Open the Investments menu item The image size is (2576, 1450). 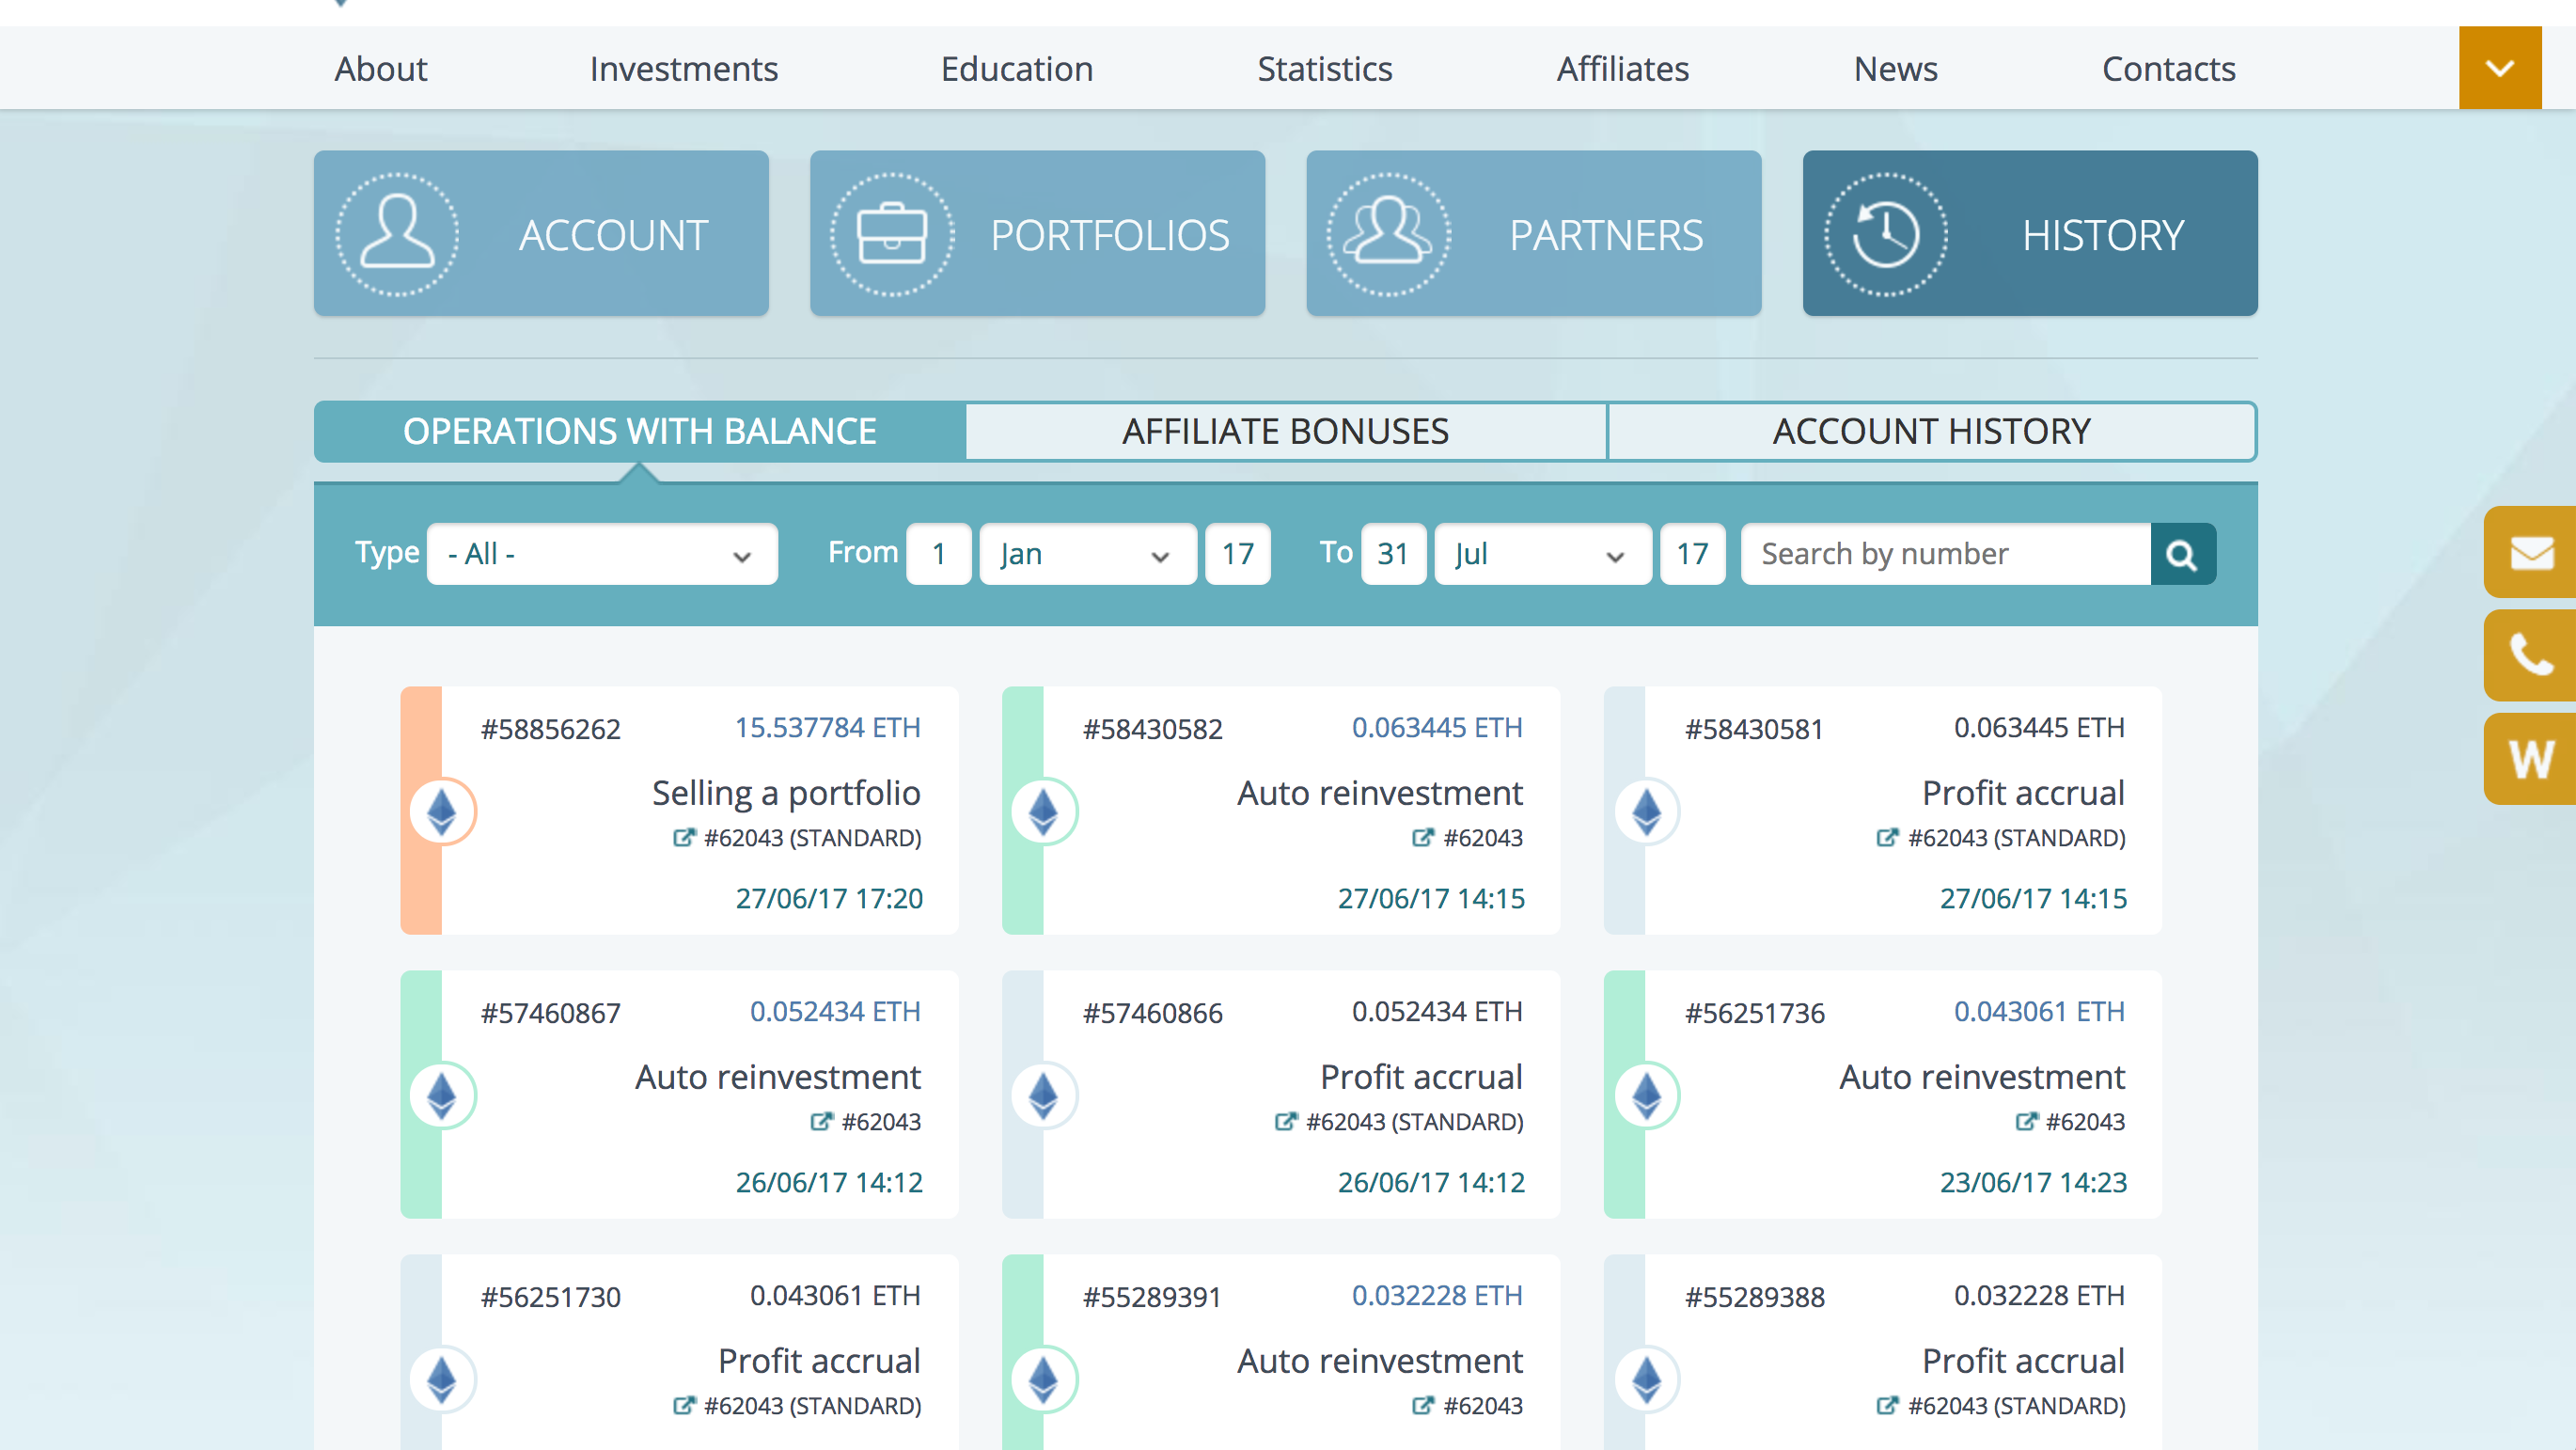684,68
